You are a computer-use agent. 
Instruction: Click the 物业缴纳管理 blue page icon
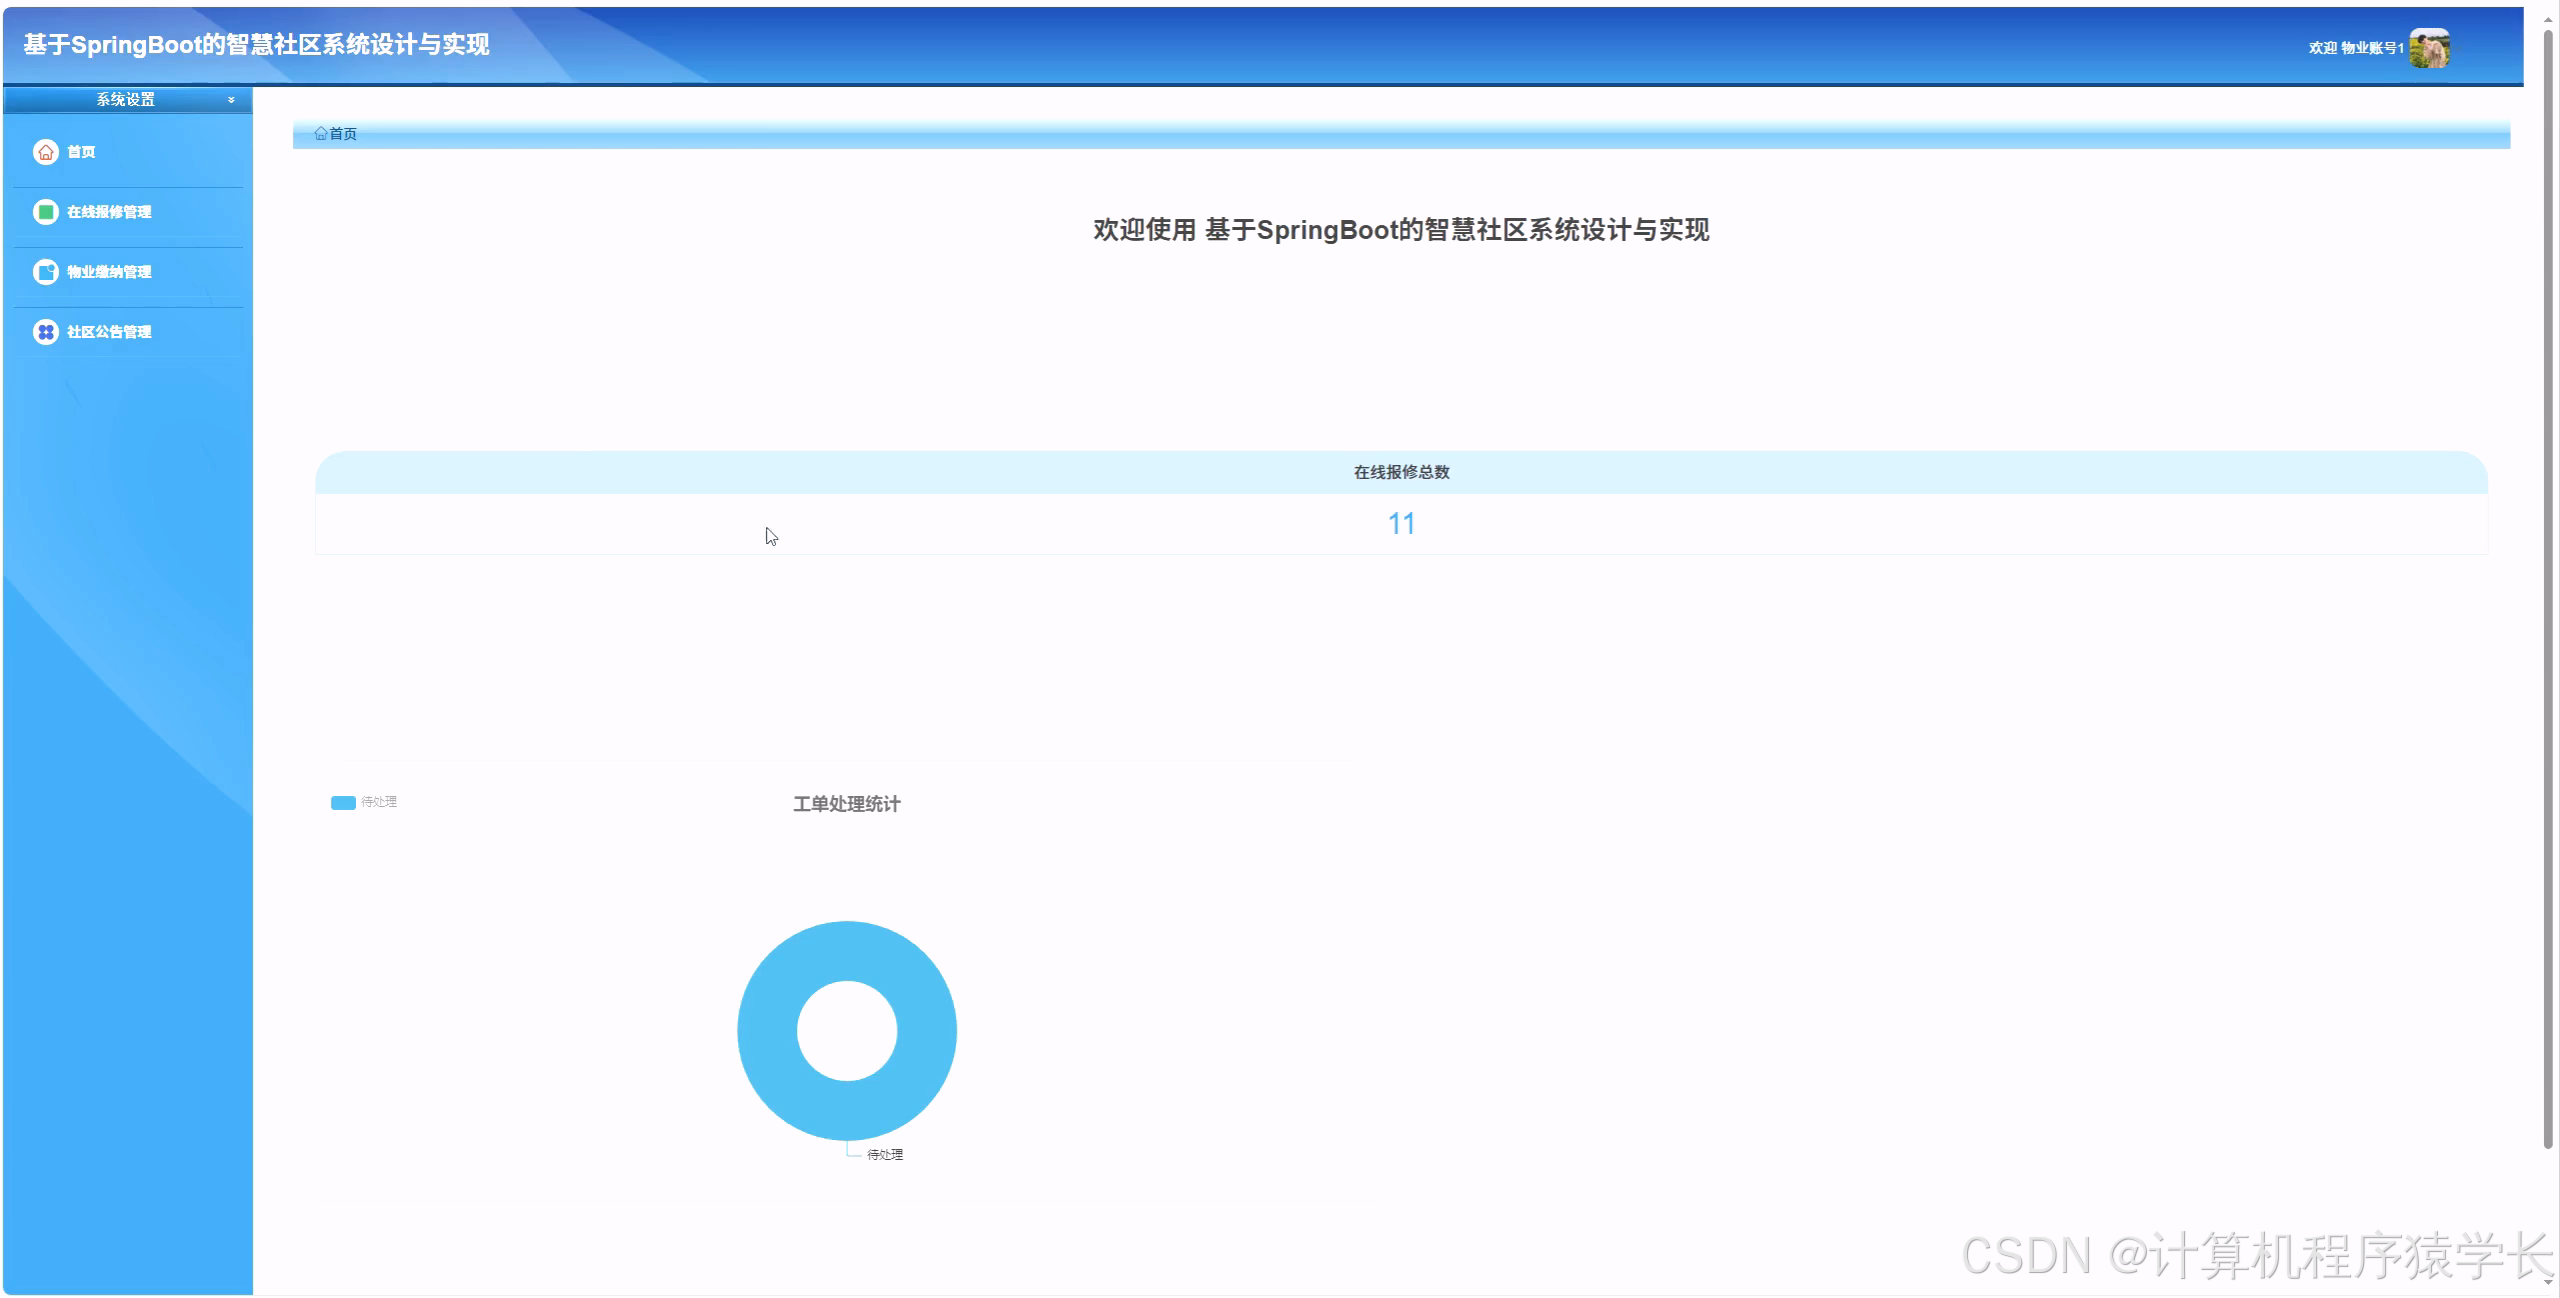point(46,272)
